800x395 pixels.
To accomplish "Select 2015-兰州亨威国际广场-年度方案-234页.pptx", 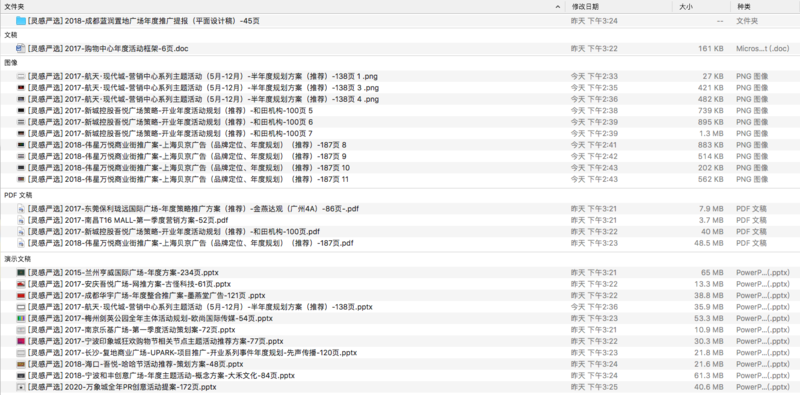I will click(123, 273).
